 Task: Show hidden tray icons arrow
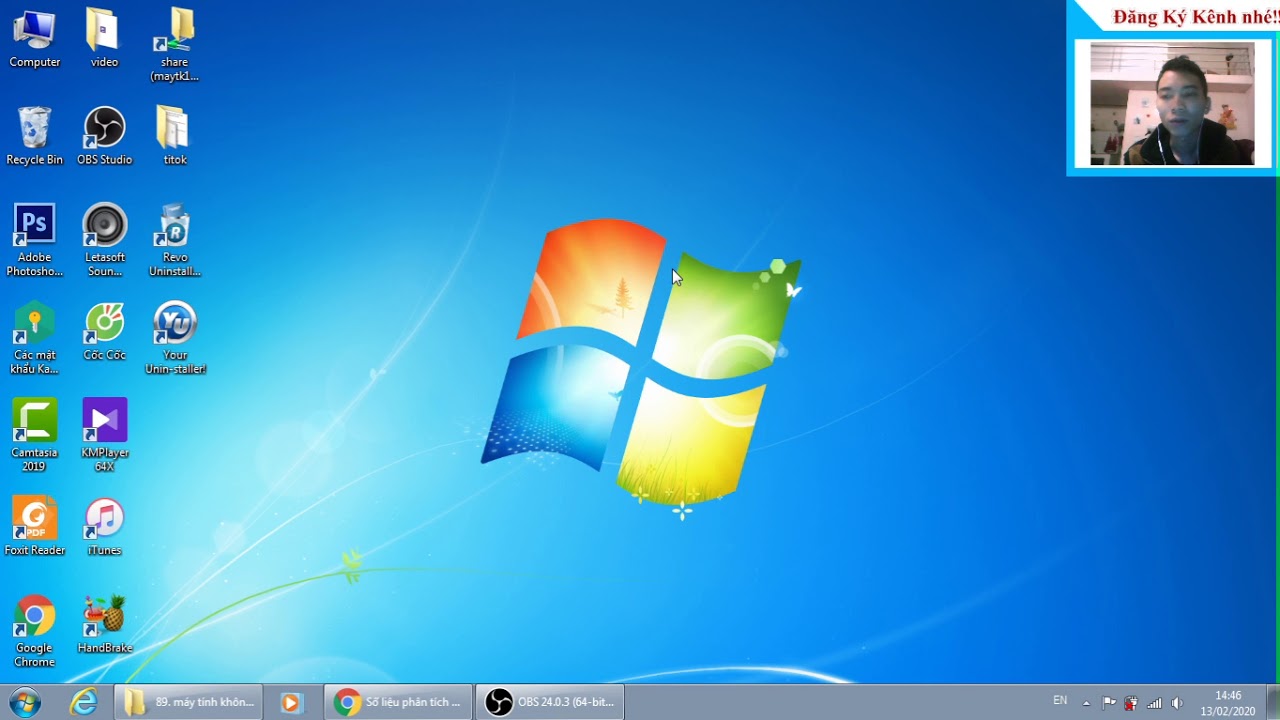click(x=1086, y=703)
